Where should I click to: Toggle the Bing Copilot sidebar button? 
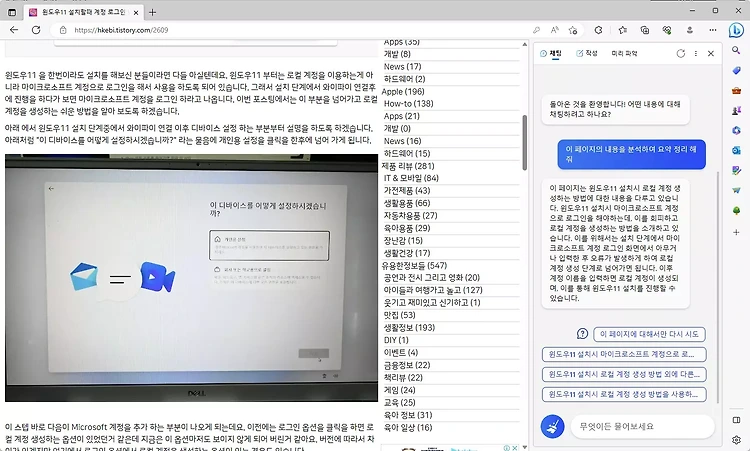pos(736,30)
